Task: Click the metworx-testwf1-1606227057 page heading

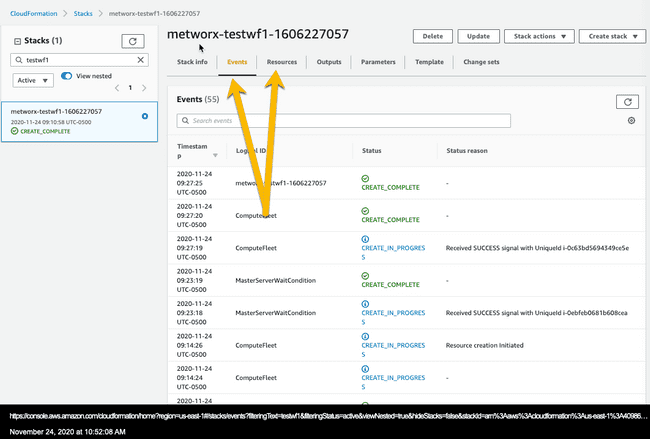Action: coord(258,34)
